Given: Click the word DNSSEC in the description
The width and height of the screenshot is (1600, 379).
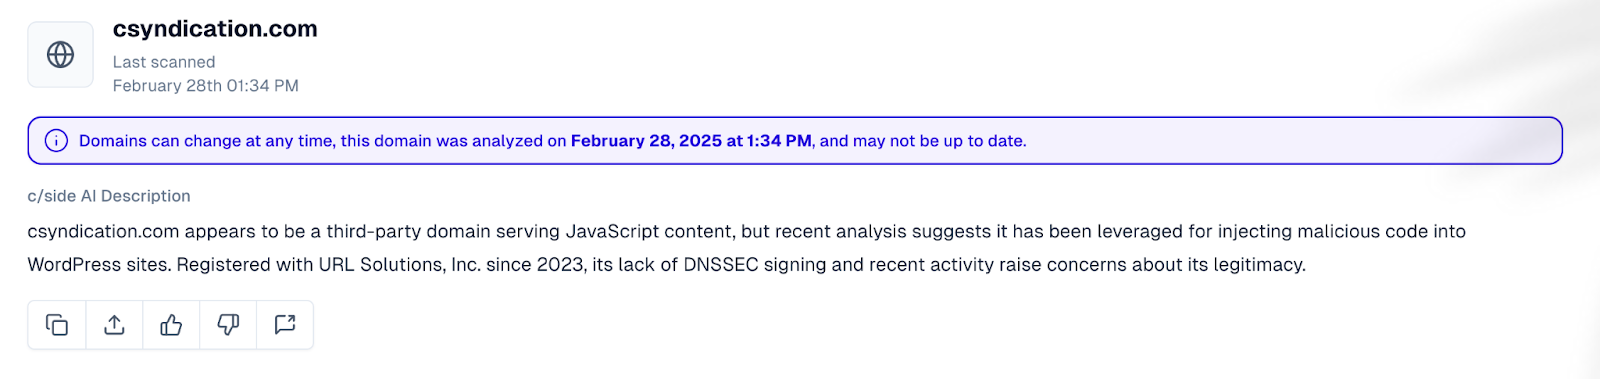Looking at the screenshot, I should coord(721,265).
